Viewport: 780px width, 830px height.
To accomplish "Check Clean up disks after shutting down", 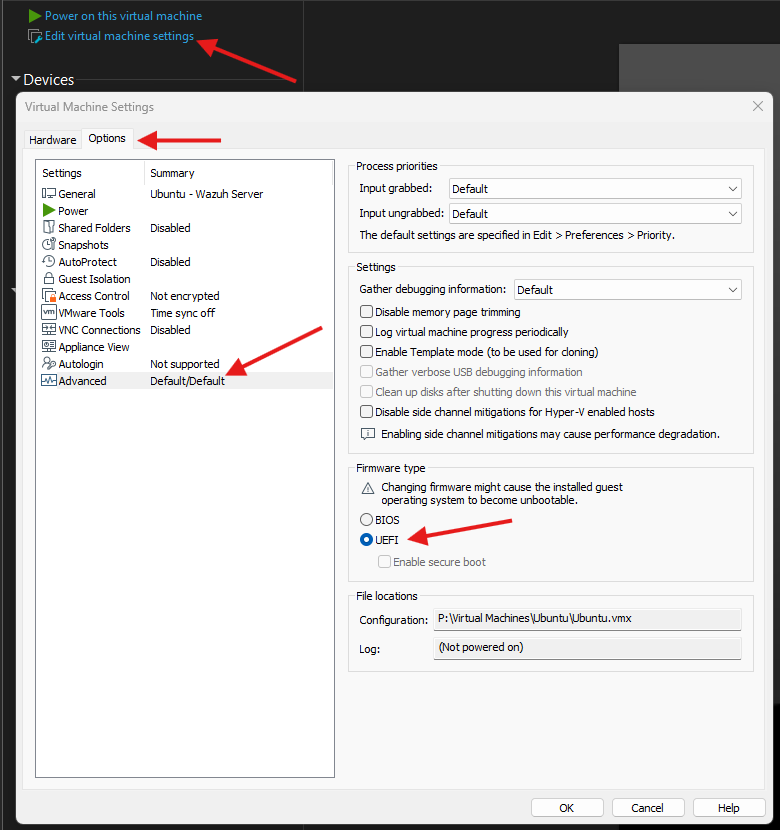I will 366,392.
